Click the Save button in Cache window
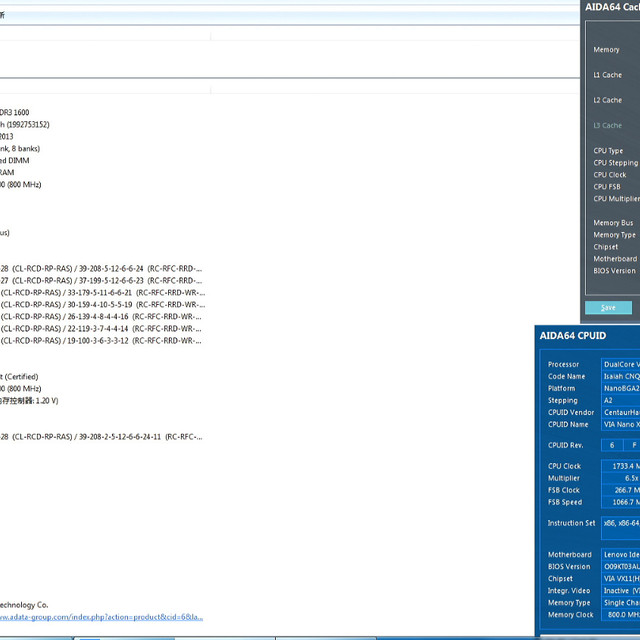Screen dimensions: 640x640 [x=608, y=307]
